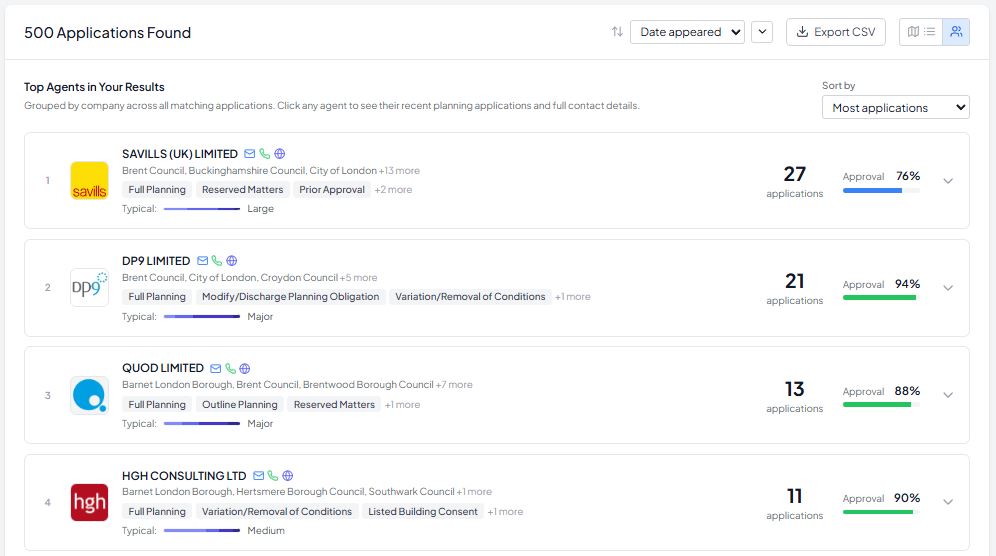
Task: Click the Savills logo thumbnail
Action: pyautogui.click(x=89, y=180)
